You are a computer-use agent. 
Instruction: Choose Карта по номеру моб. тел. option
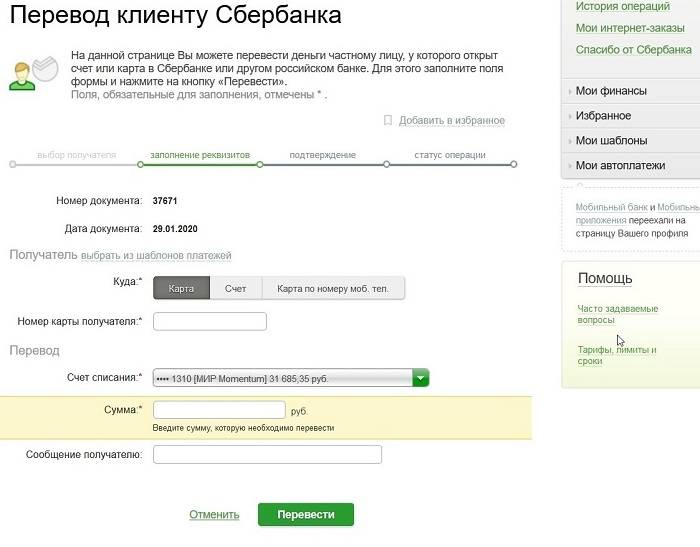(333, 288)
